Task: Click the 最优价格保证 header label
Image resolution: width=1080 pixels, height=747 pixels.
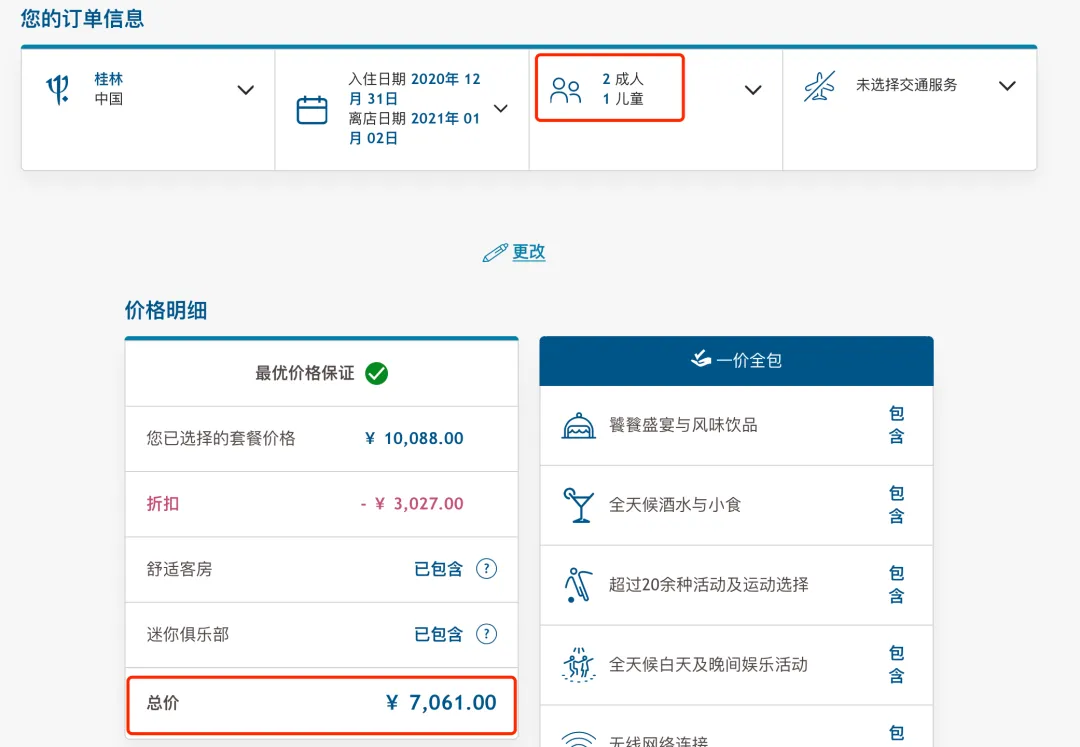Action: point(305,373)
